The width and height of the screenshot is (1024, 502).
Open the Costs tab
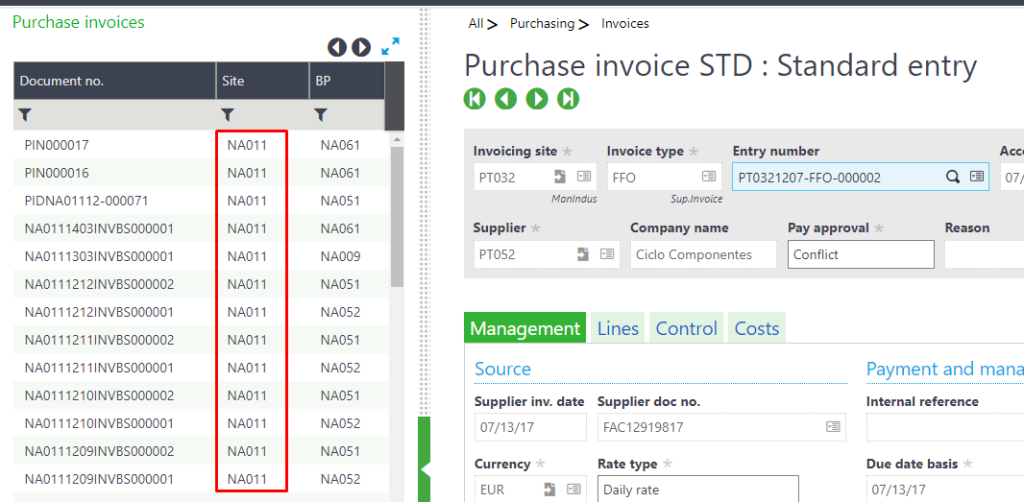756,328
